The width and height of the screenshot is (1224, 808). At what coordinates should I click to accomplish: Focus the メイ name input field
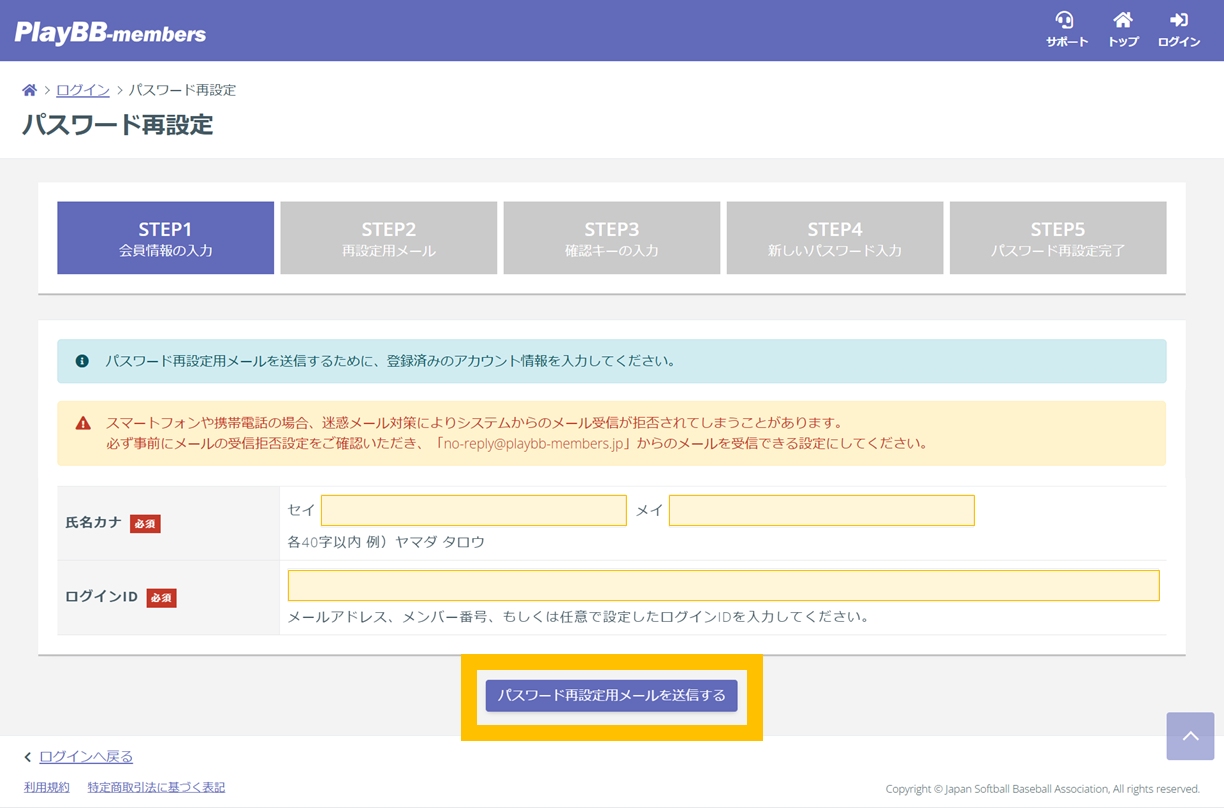(x=821, y=510)
